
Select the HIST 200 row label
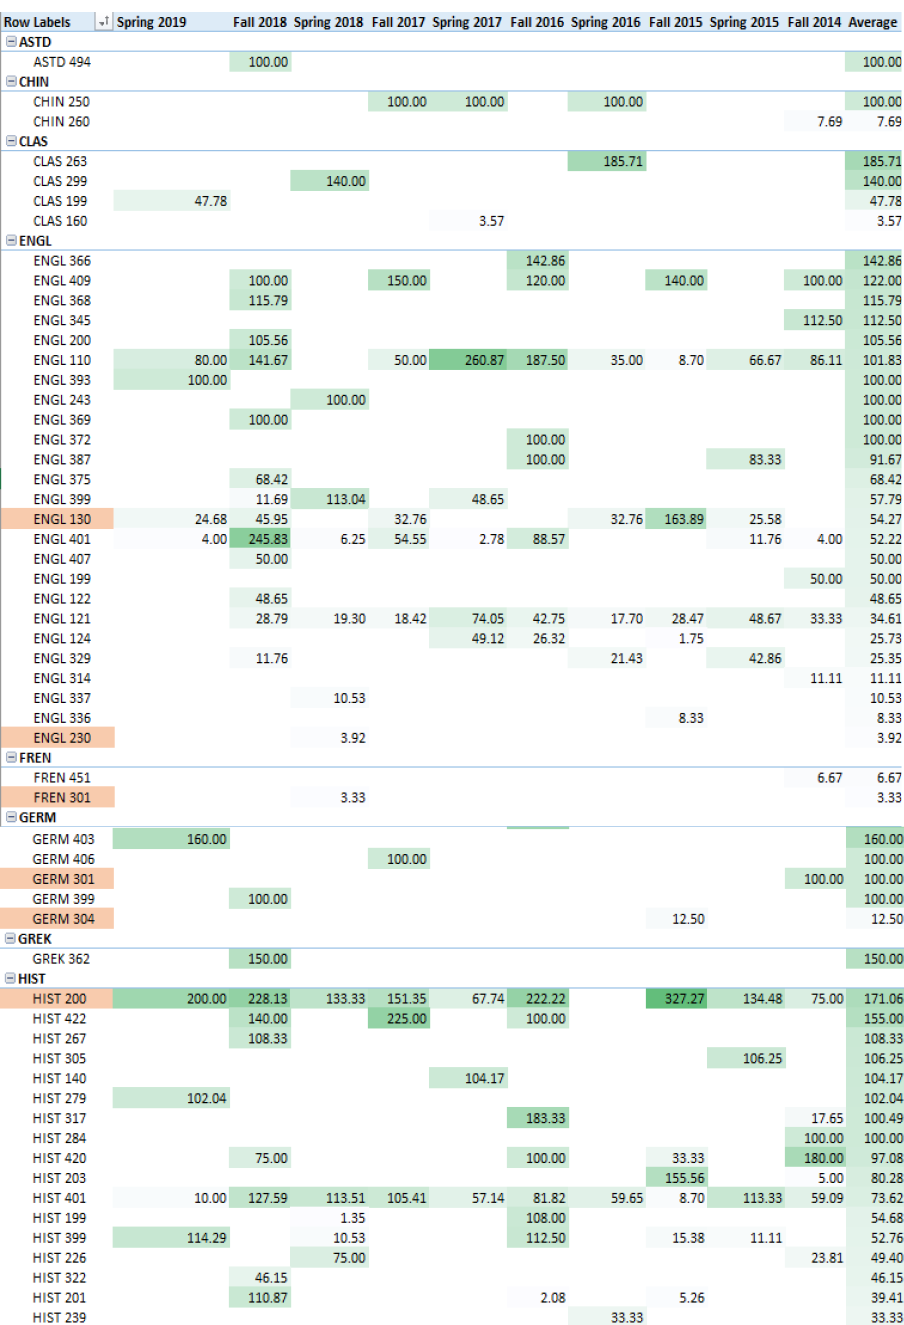(x=60, y=998)
